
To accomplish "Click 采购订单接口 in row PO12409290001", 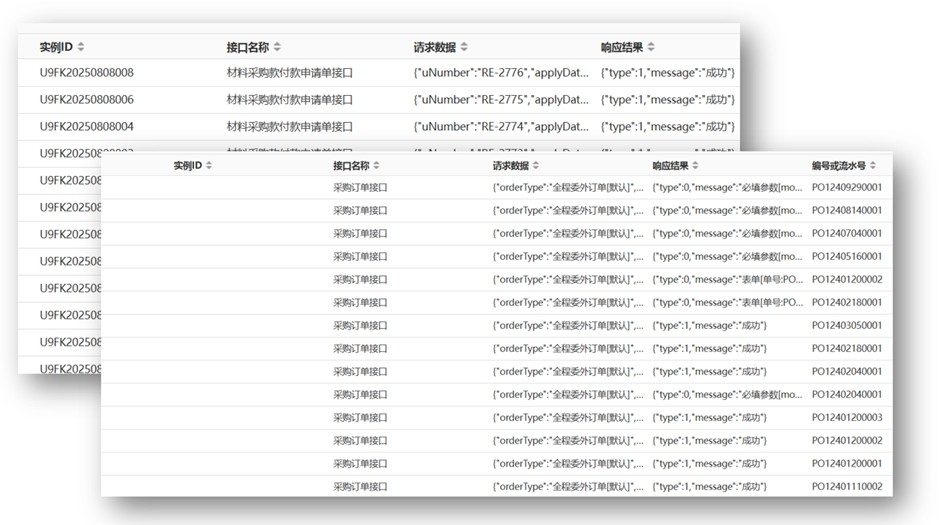I will click(x=360, y=188).
